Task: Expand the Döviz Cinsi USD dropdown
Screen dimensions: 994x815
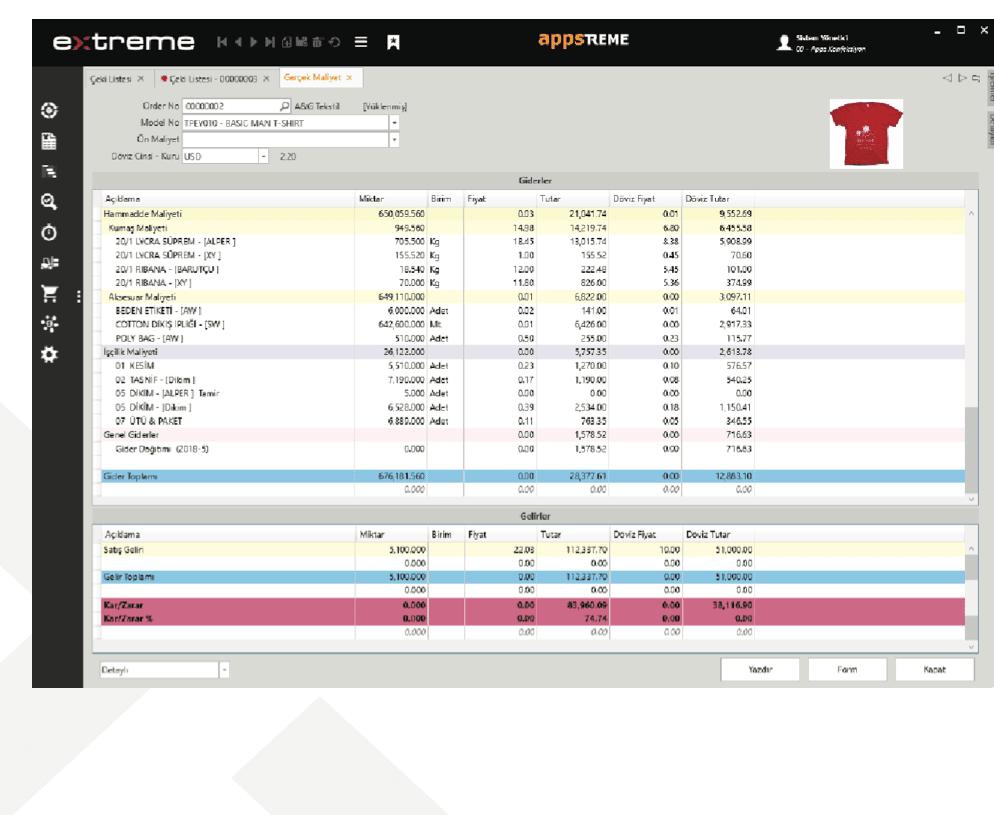Action: pos(263,157)
